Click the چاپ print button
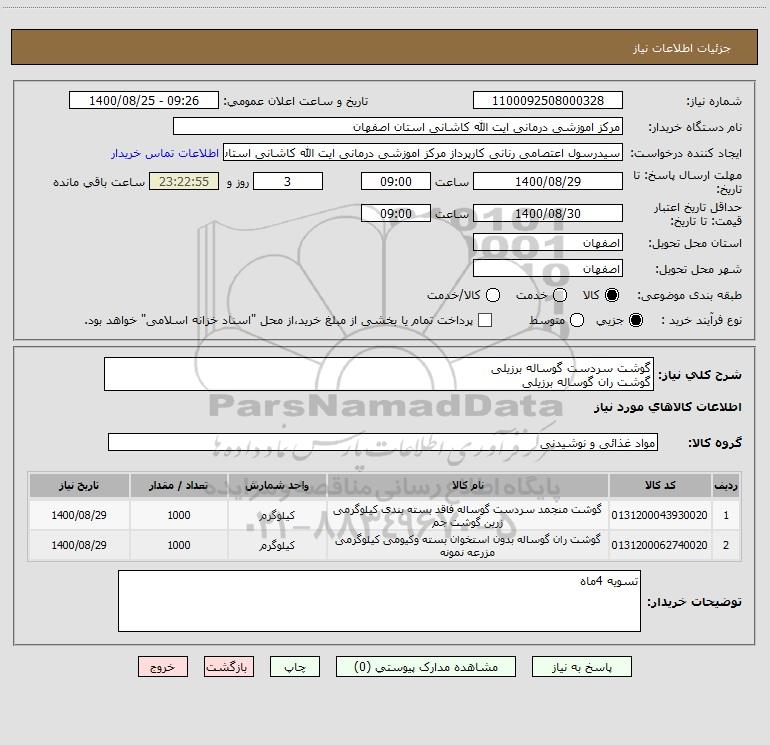Screen dimensions: 770x745 (x=295, y=667)
